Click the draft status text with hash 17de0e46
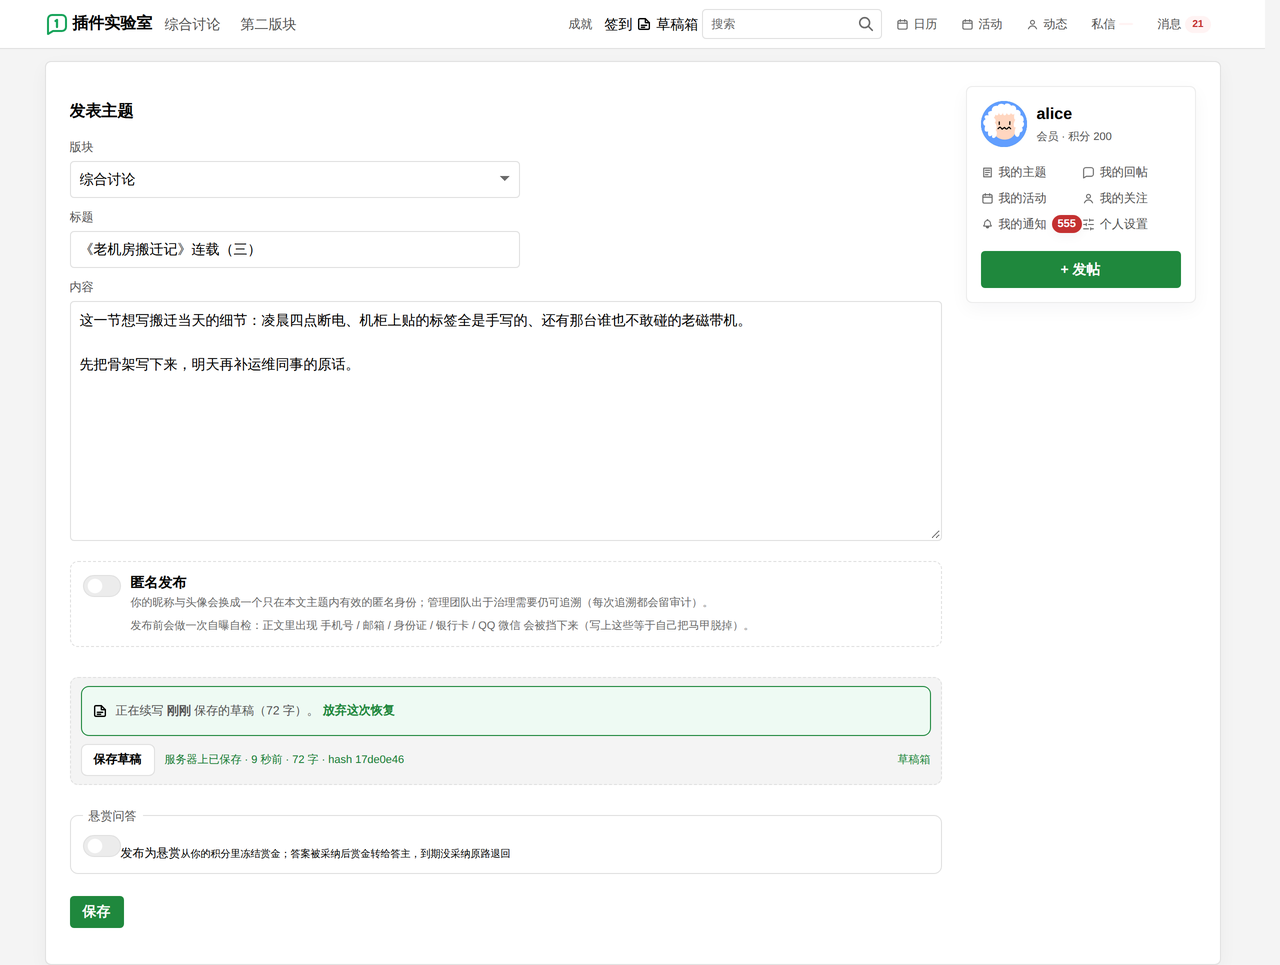Screen dimensions: 1280x965 285,759
